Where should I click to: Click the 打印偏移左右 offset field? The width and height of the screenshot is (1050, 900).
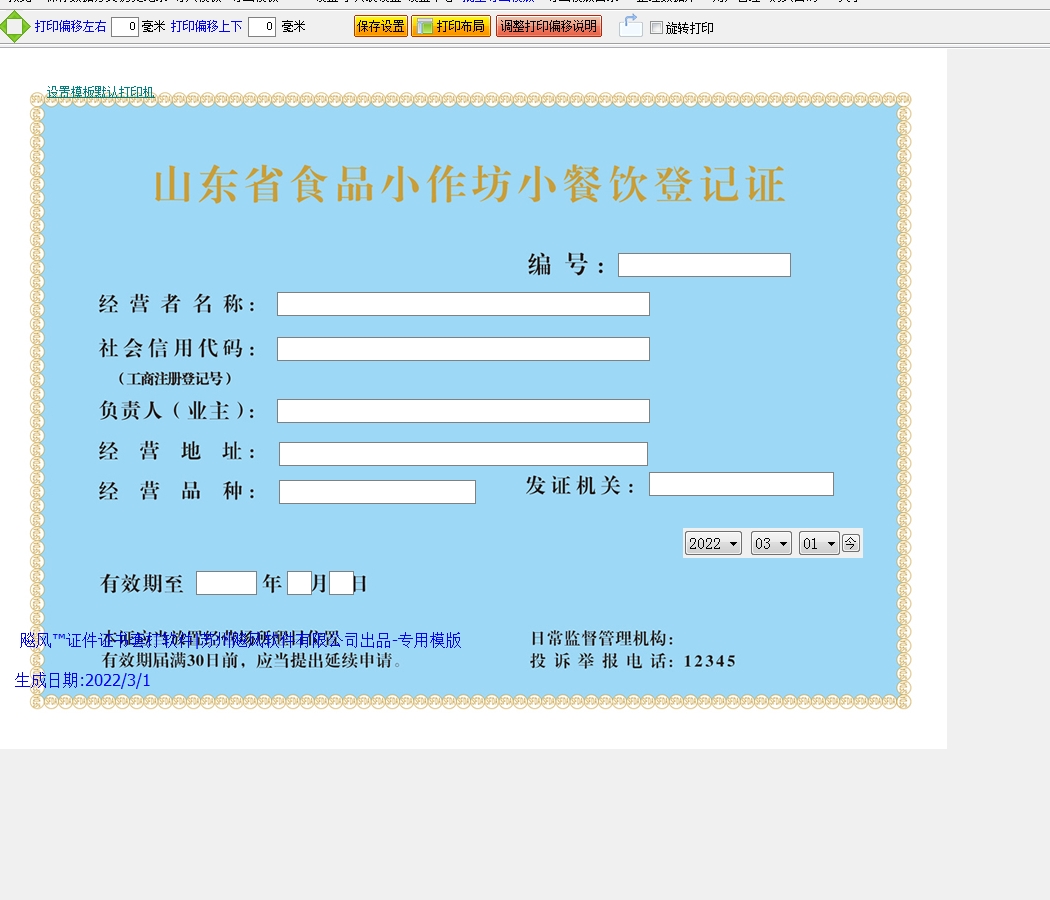[125, 27]
